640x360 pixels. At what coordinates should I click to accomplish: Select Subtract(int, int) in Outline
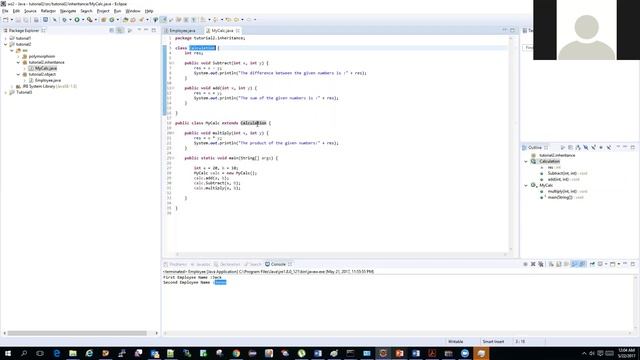tap(562, 173)
